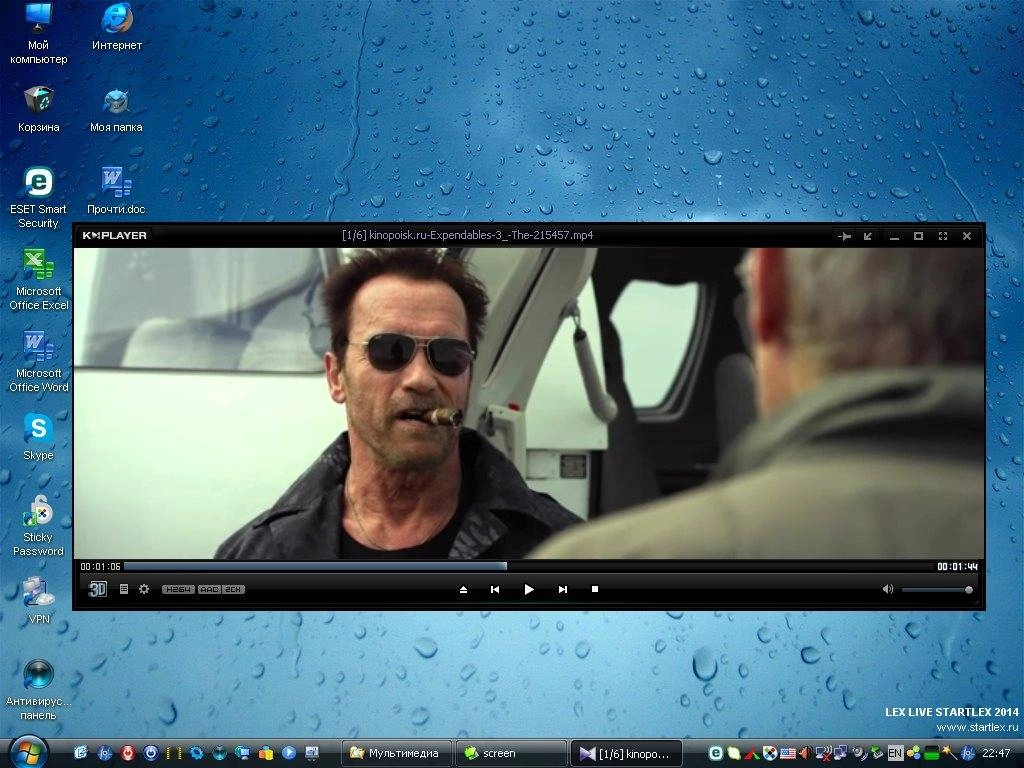Switch KMPlayer to compact mode arrow icon
The height and width of the screenshot is (768, 1024).
868,236
